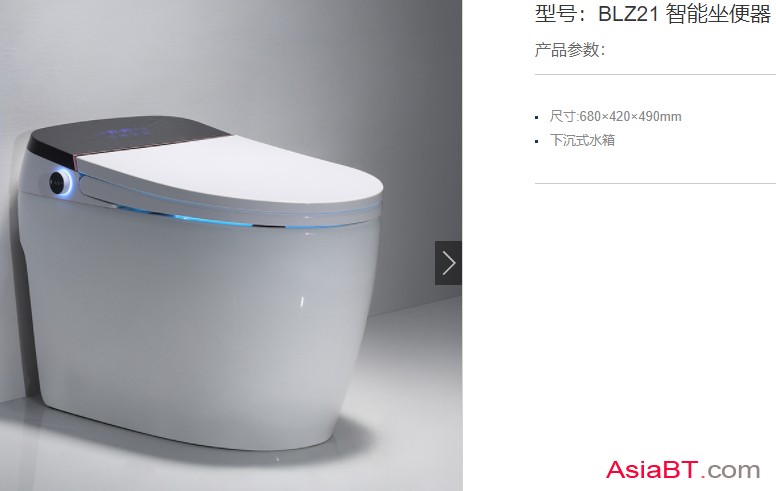Click the 产品参数 section label

tap(569, 50)
